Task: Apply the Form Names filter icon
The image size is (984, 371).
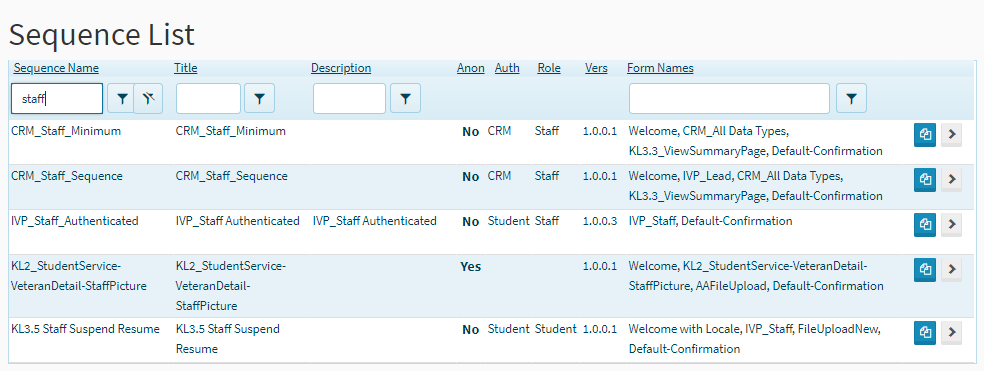Action: click(x=851, y=99)
